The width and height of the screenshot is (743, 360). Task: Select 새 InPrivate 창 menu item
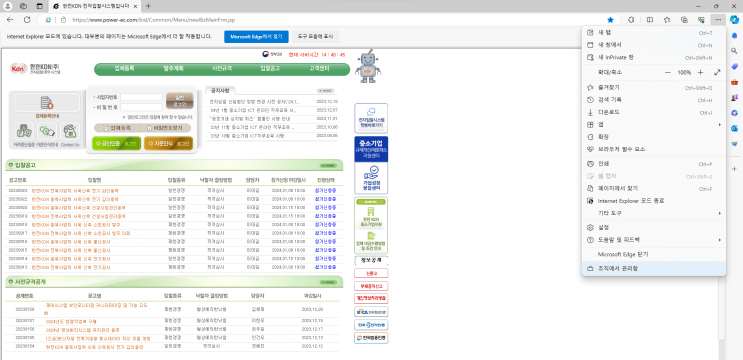click(653, 57)
